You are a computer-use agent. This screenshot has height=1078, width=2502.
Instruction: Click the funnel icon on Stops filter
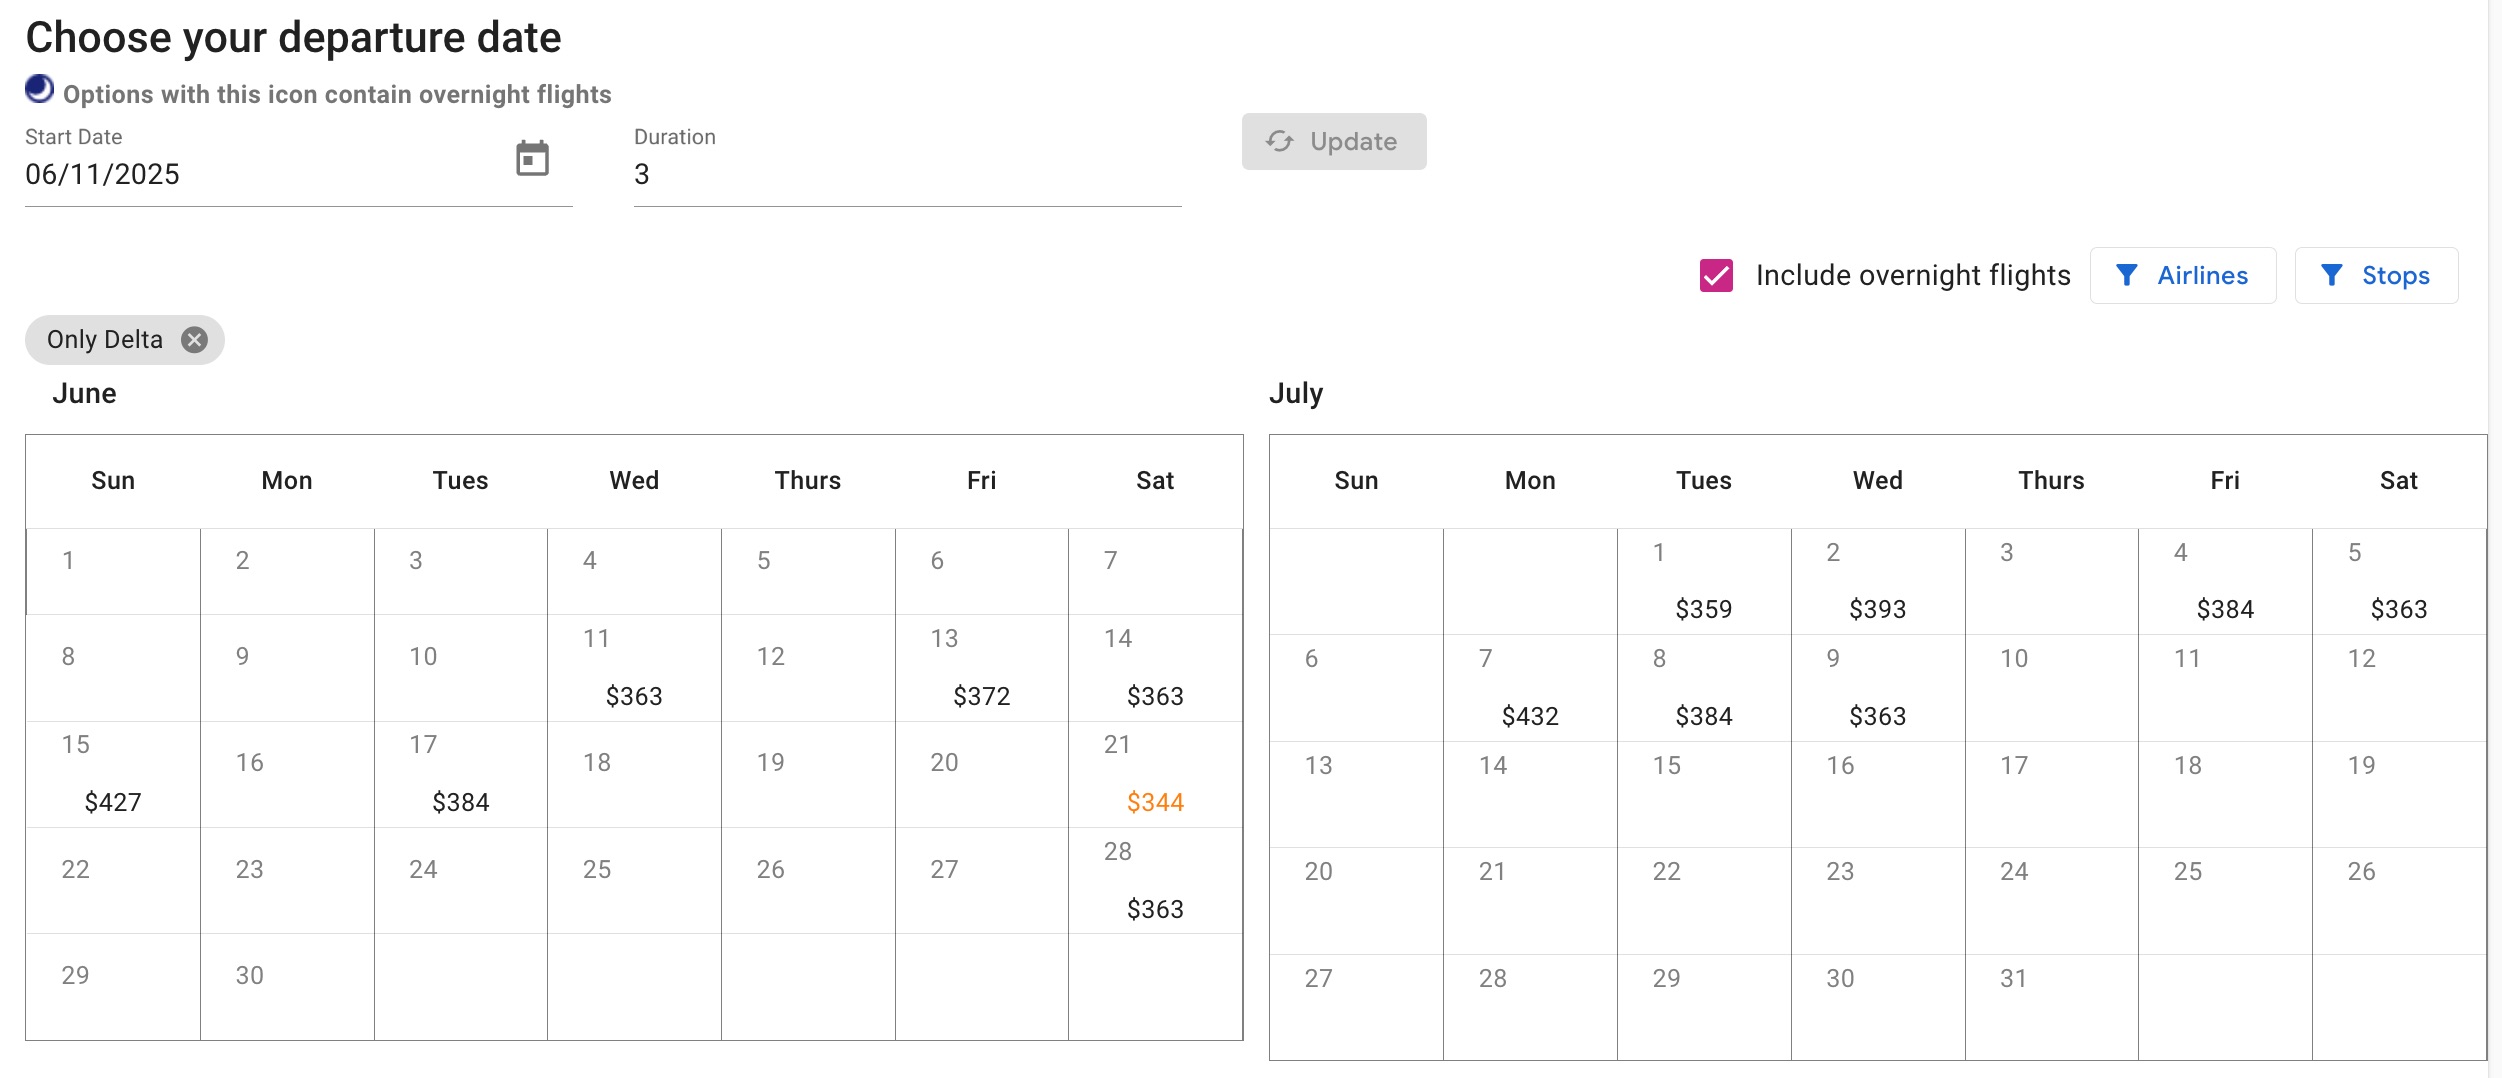coord(2333,275)
